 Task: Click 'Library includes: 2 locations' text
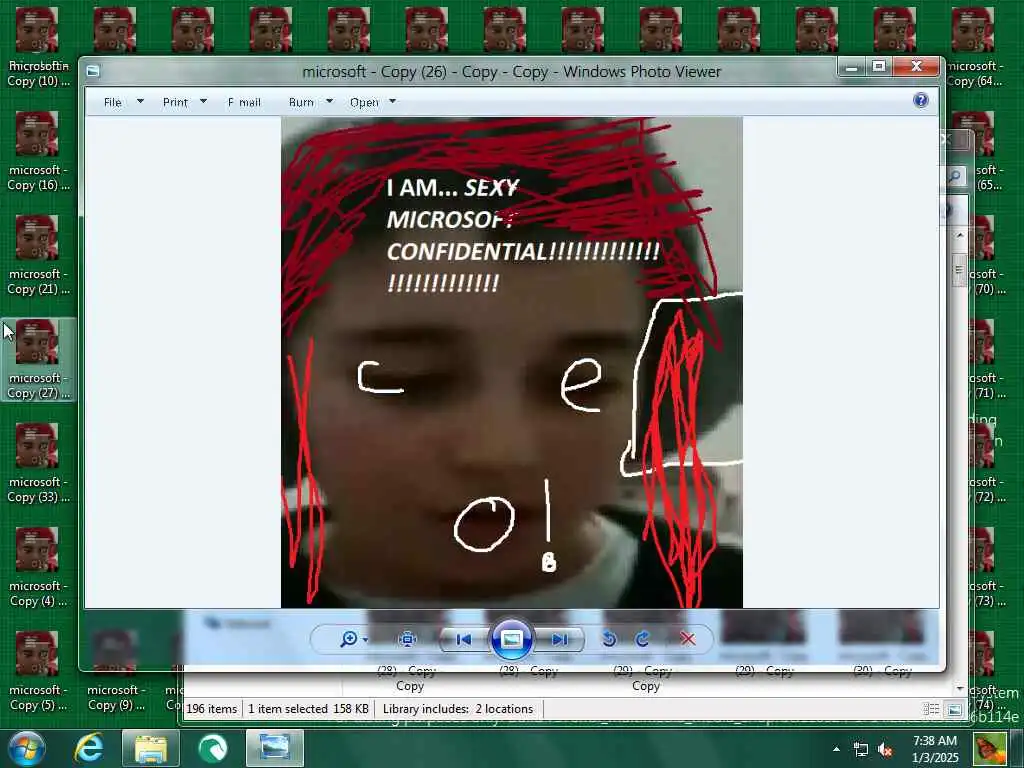point(458,709)
